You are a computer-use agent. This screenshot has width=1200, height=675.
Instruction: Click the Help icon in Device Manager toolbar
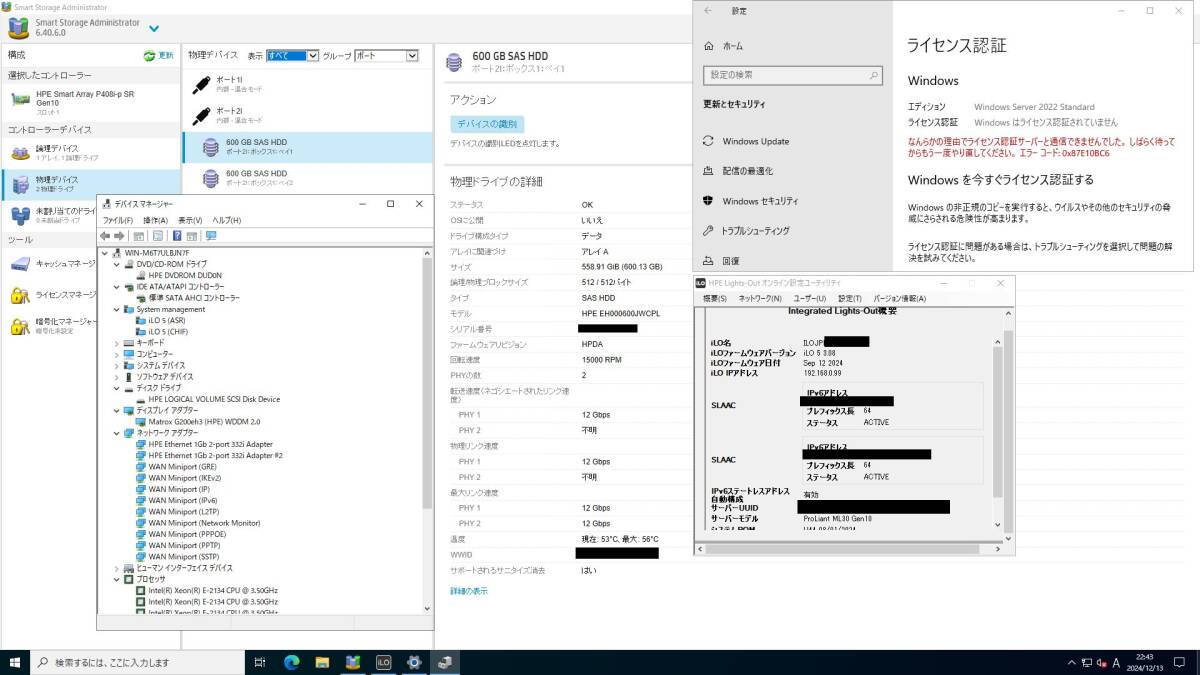click(177, 236)
